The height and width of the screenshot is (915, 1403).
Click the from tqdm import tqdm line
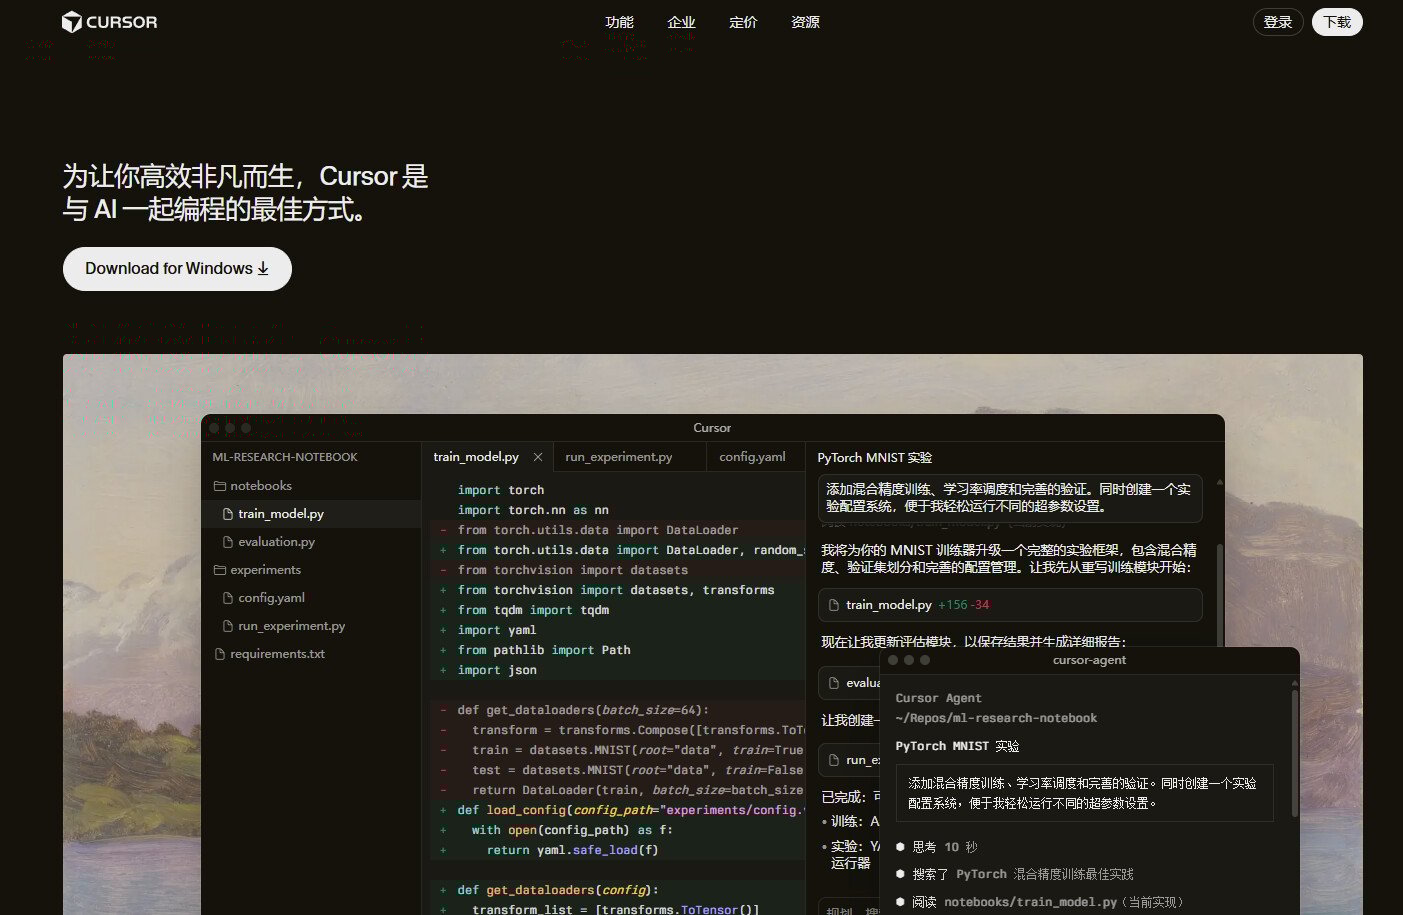(533, 610)
